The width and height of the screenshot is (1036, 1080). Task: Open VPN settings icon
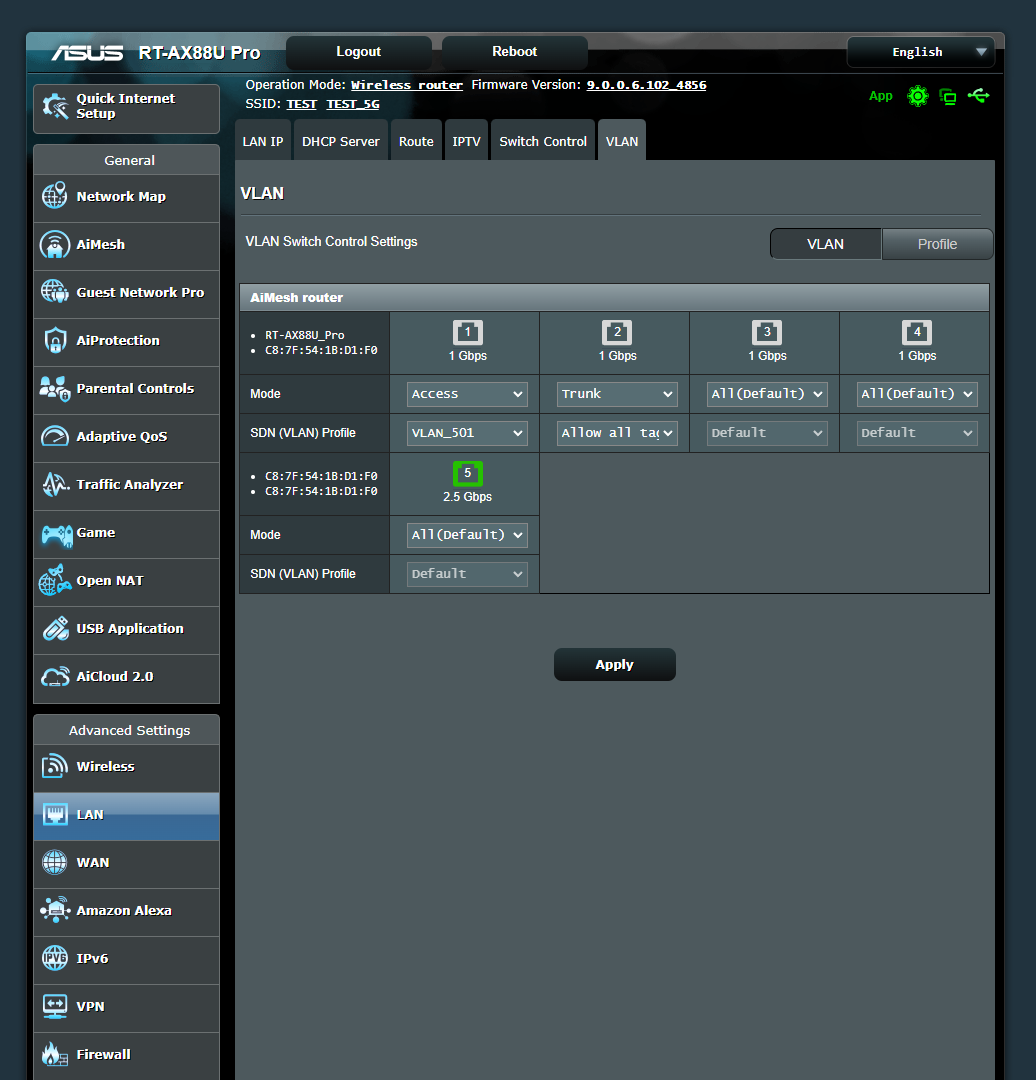click(55, 1006)
